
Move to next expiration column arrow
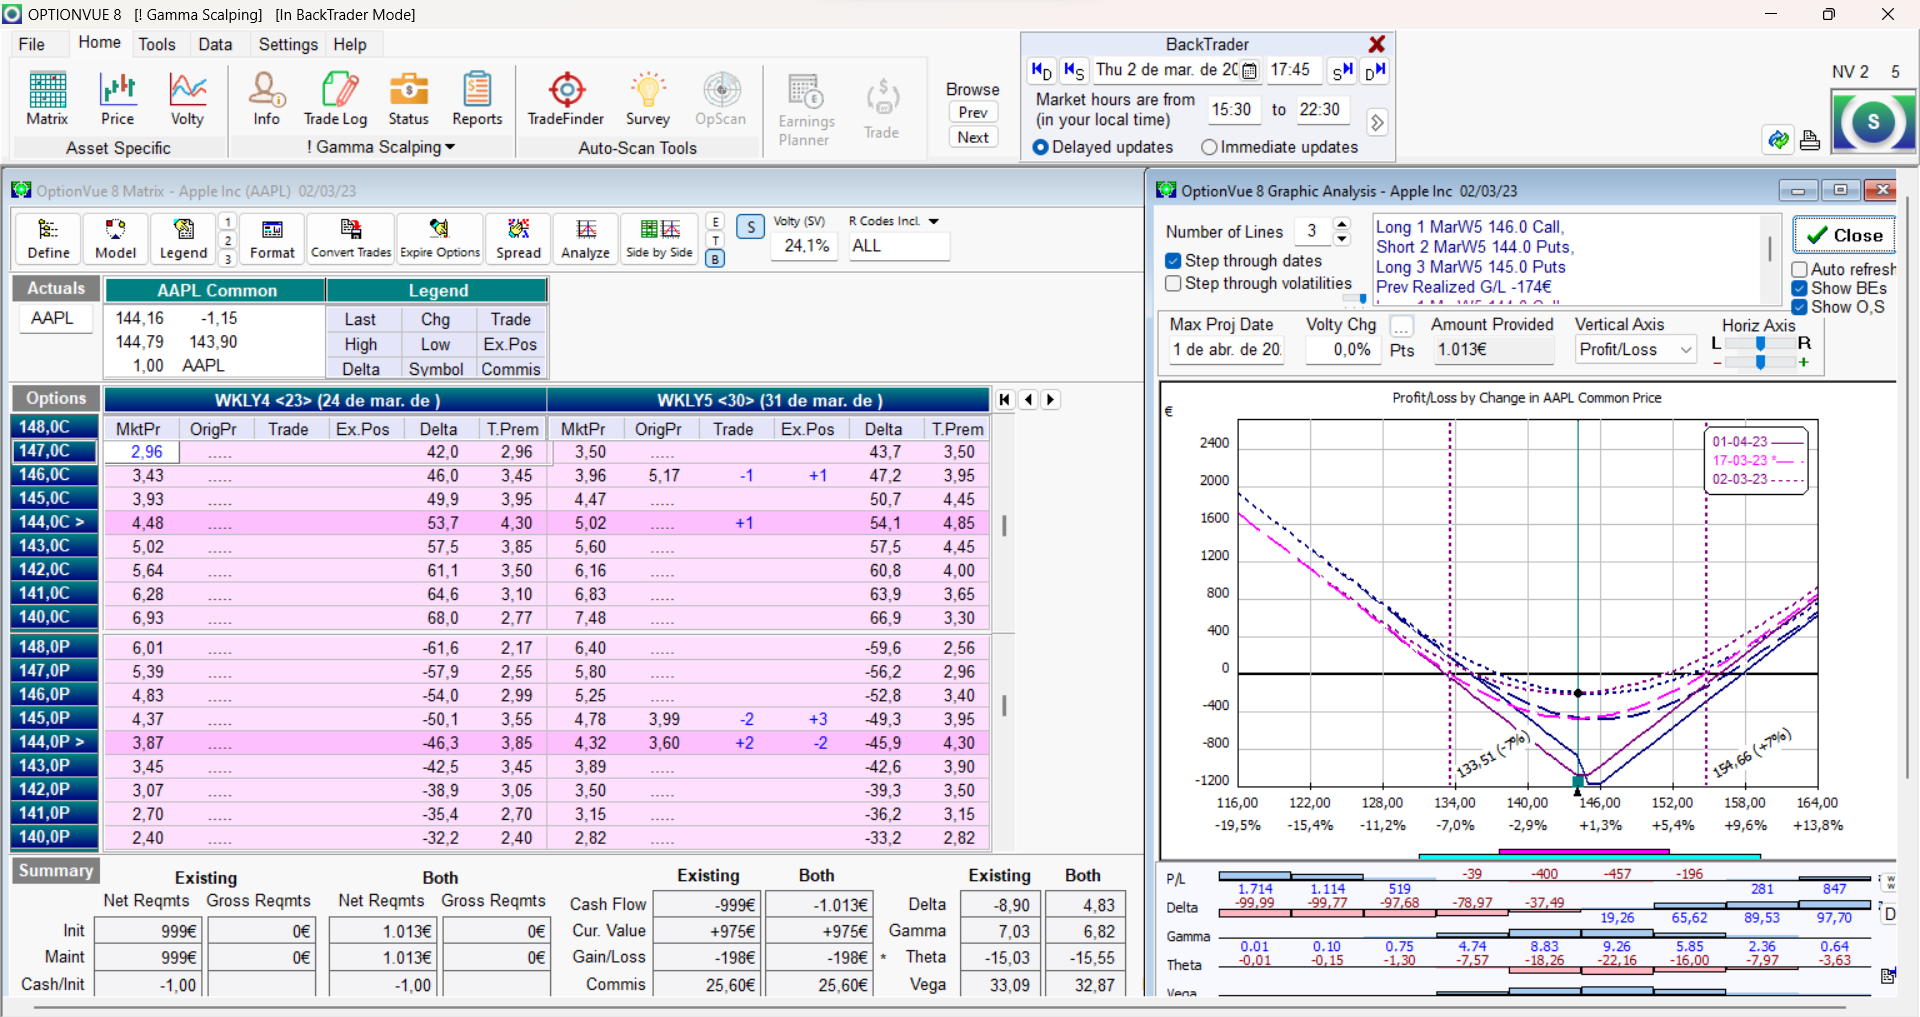coord(1051,400)
